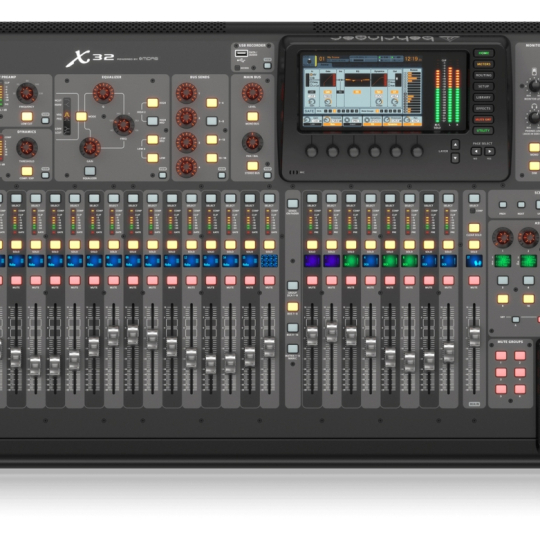This screenshot has height=540, width=540.
Task: Click the fader under the first purple scribble
Action: coord(312,336)
